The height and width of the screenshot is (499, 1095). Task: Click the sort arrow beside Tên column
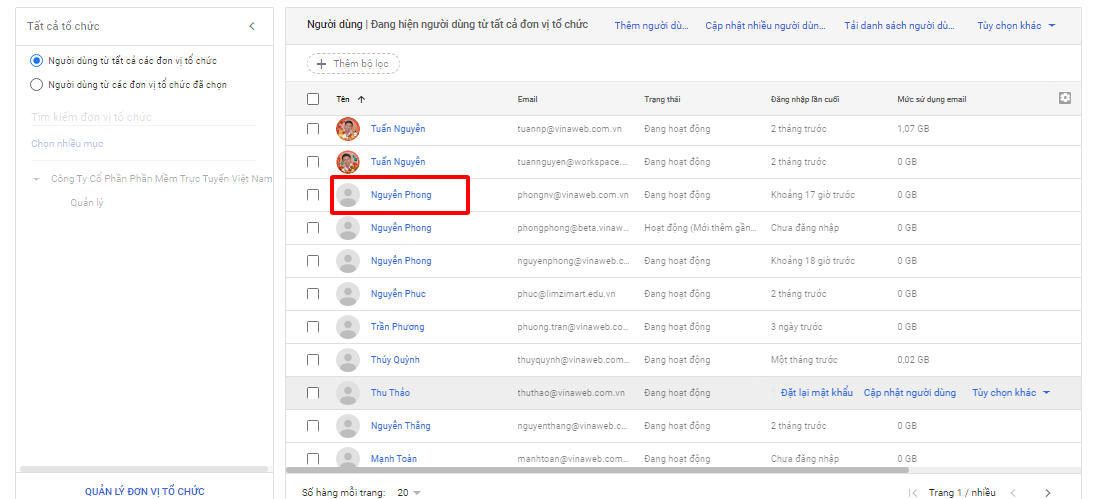click(x=361, y=99)
